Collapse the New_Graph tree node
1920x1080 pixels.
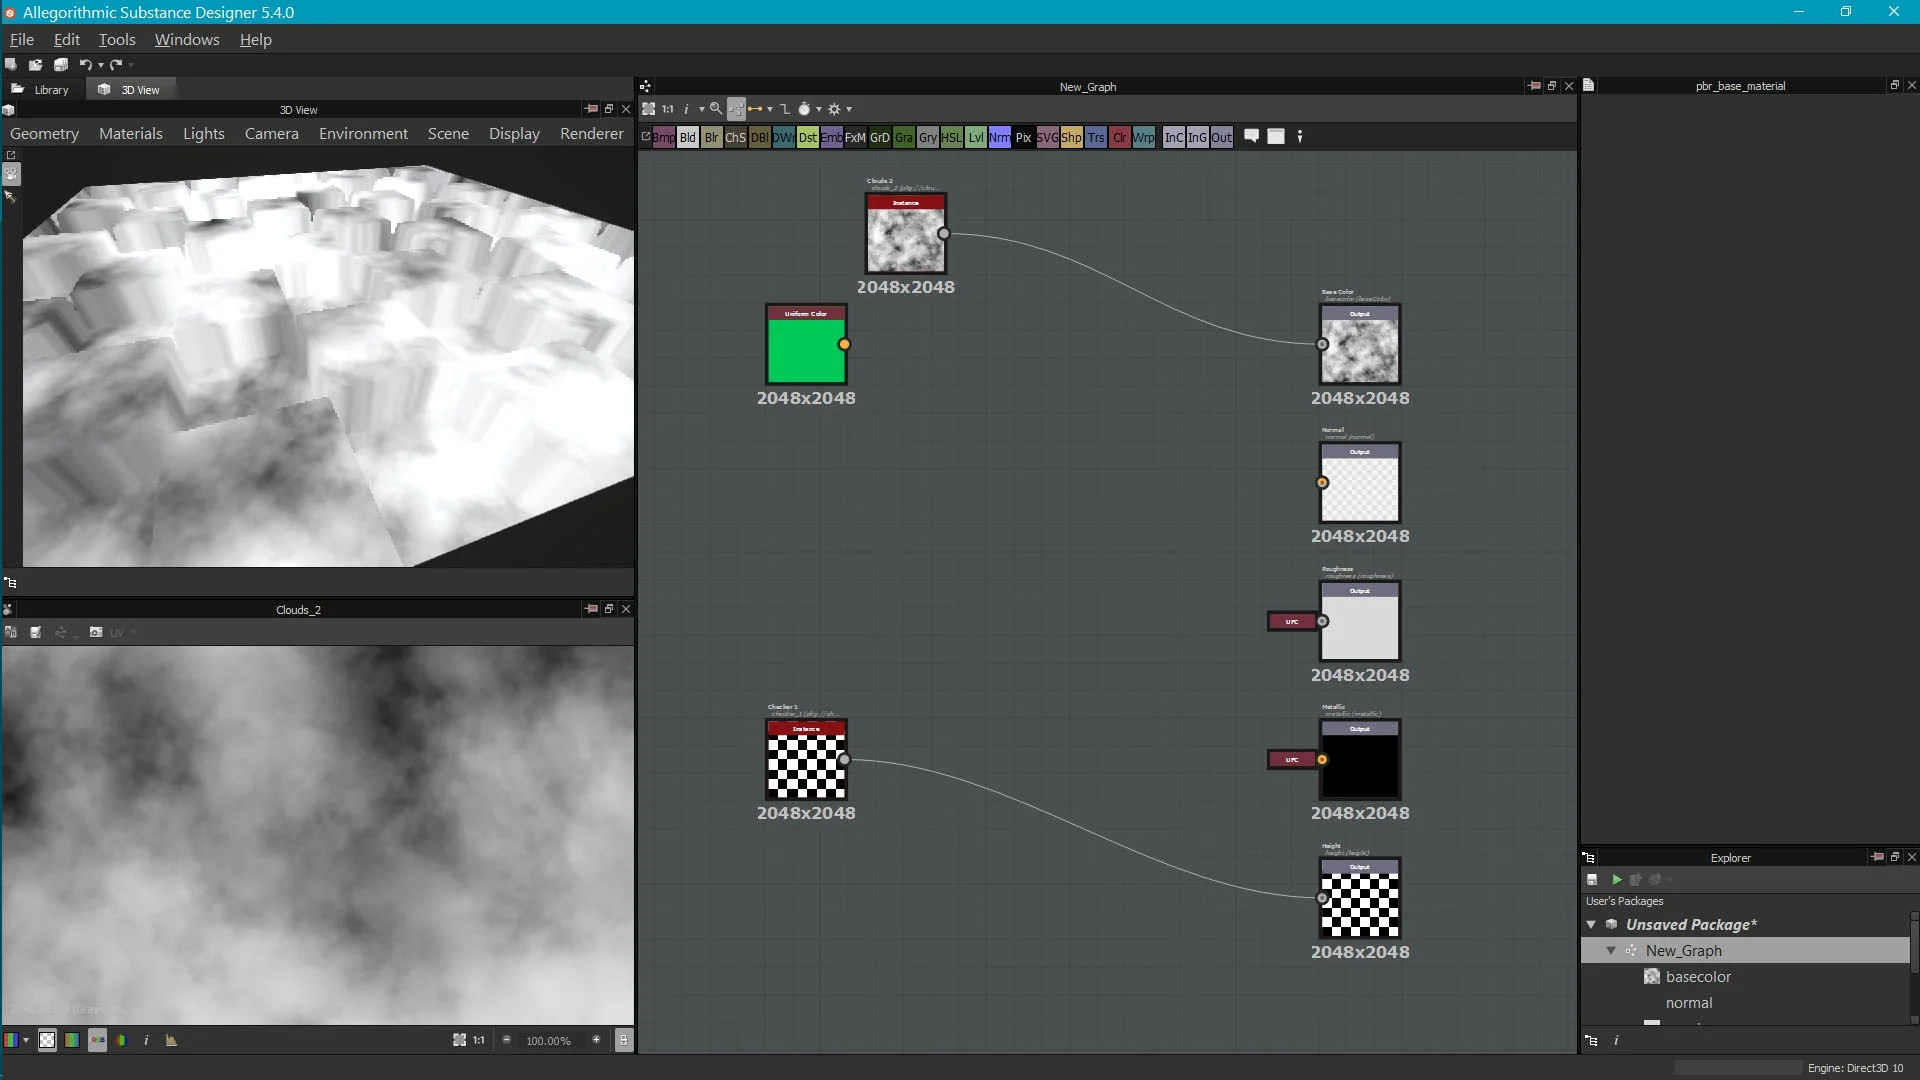tap(1611, 950)
